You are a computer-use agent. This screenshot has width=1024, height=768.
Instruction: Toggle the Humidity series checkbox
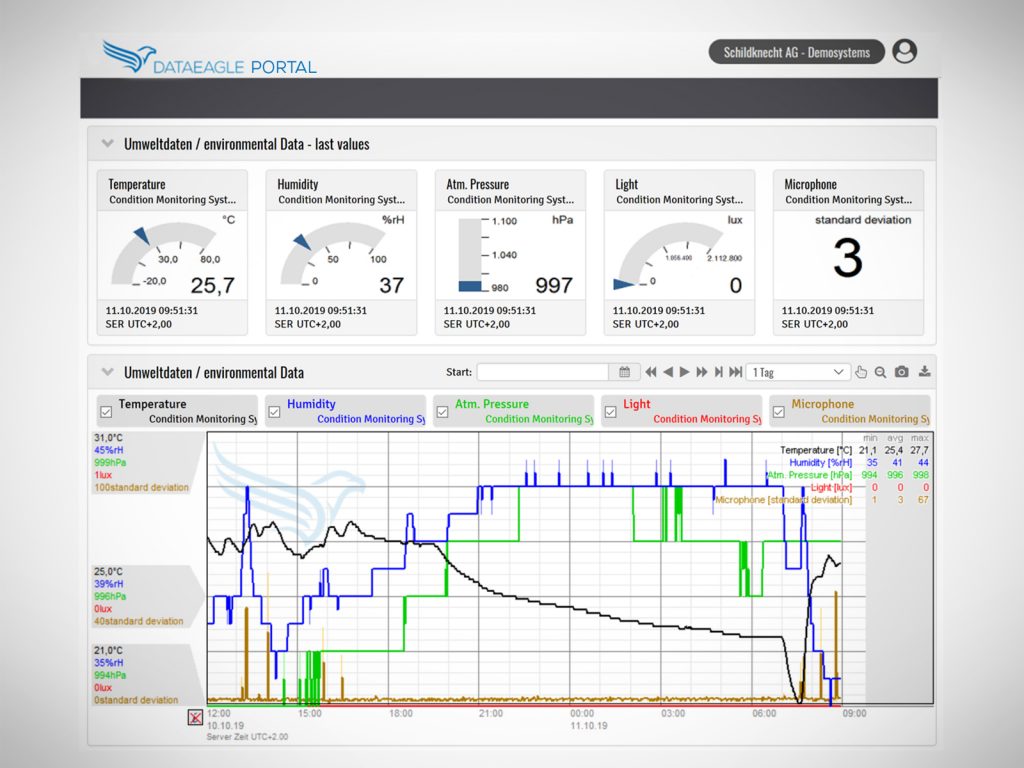[274, 411]
